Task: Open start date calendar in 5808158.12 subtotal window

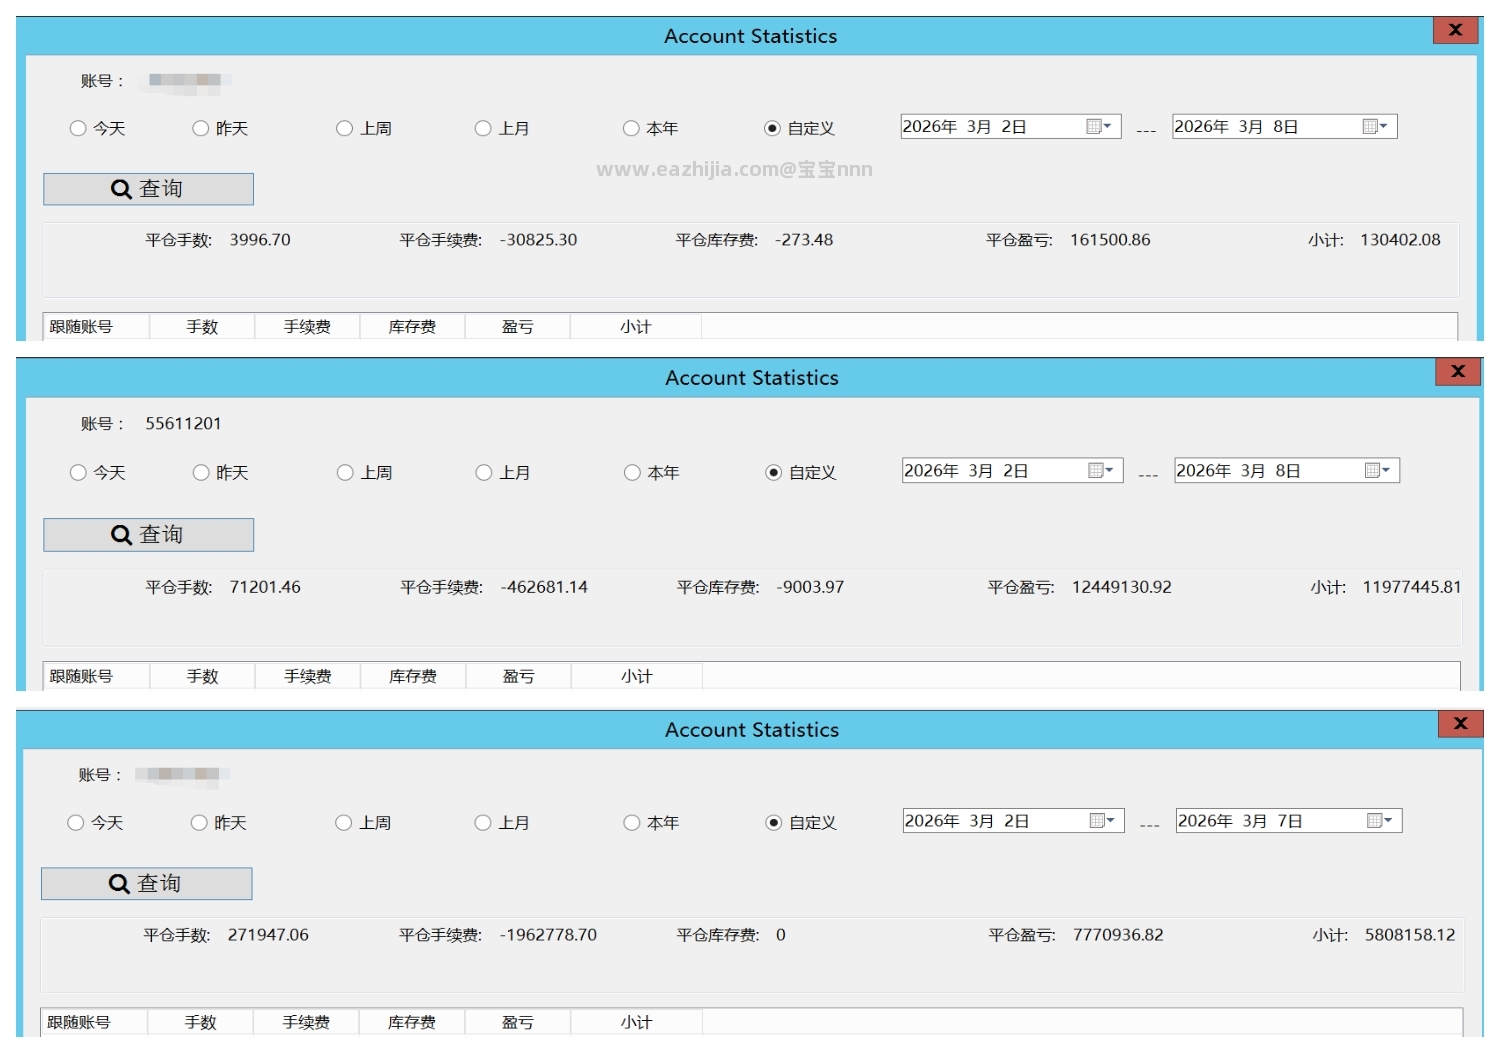Action: pos(1102,820)
